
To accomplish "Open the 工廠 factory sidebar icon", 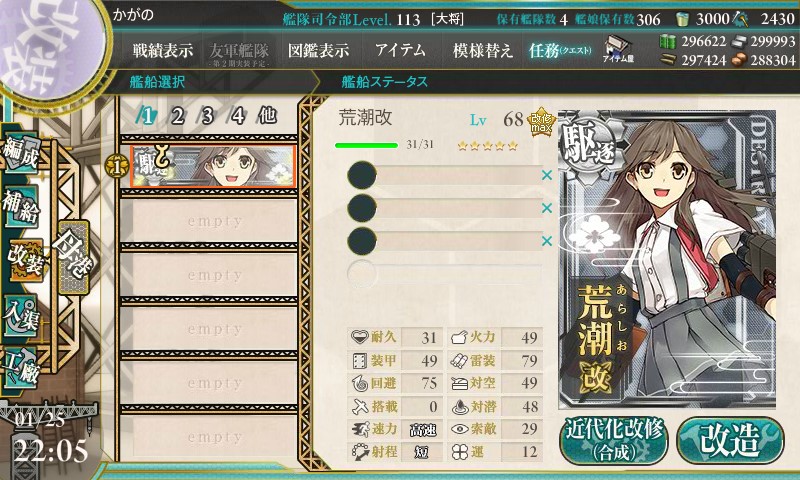I will click(x=20, y=367).
